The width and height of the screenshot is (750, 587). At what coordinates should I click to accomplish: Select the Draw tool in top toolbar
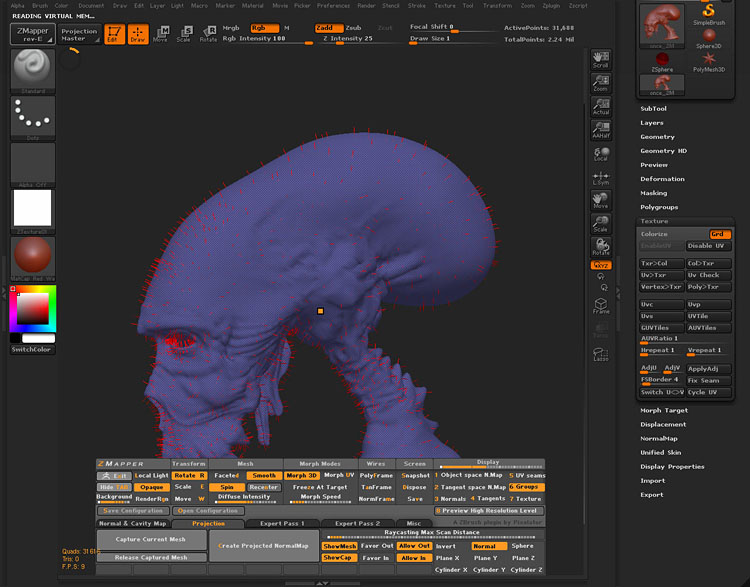138,35
